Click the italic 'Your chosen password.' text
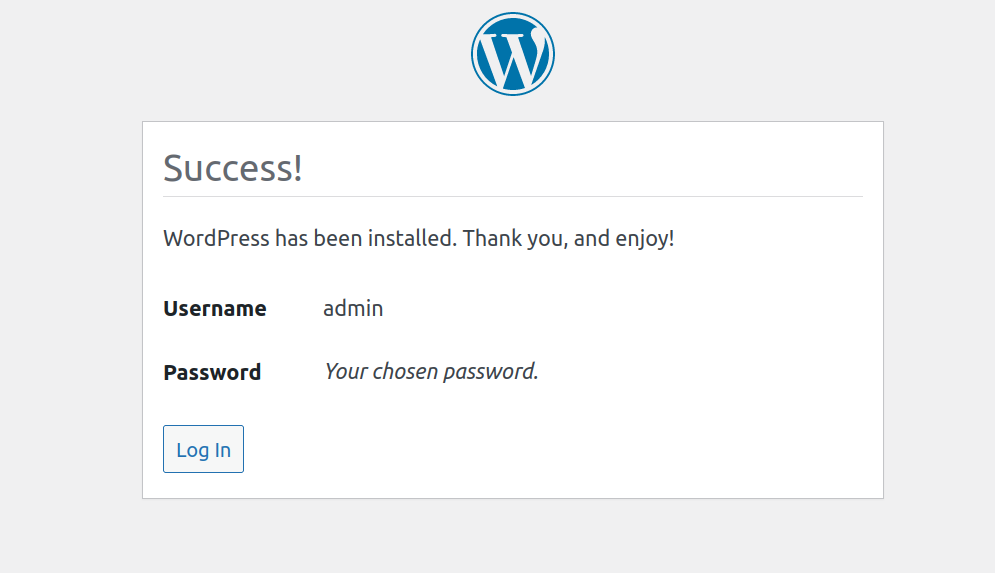Viewport: 995px width, 573px height. (432, 371)
